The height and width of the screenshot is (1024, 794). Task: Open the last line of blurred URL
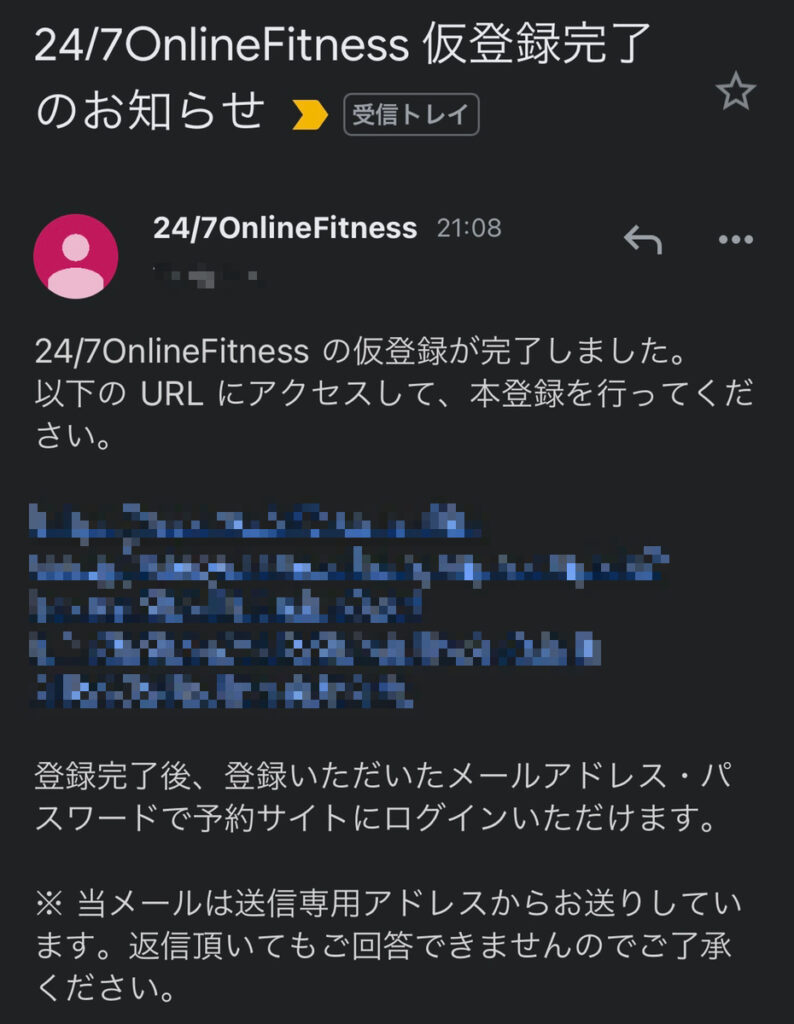coord(222,690)
